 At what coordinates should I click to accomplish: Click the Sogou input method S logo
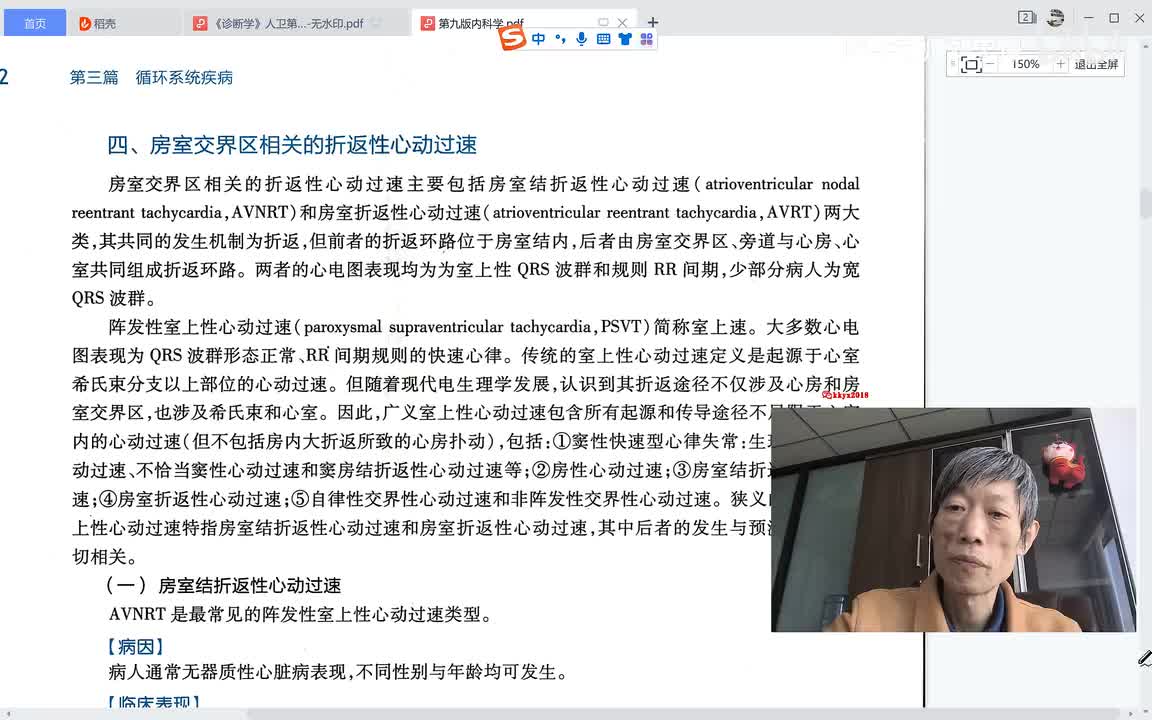point(512,38)
